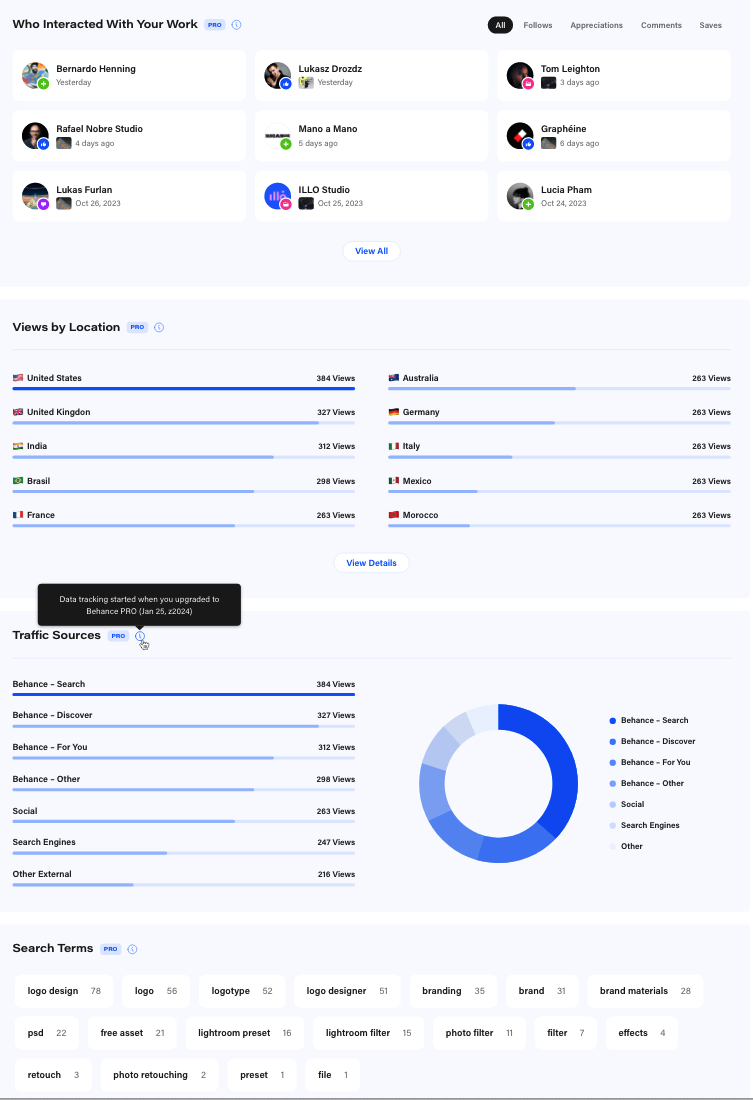
Task: Switch to the Appreciations tab
Action: pyautogui.click(x=596, y=25)
